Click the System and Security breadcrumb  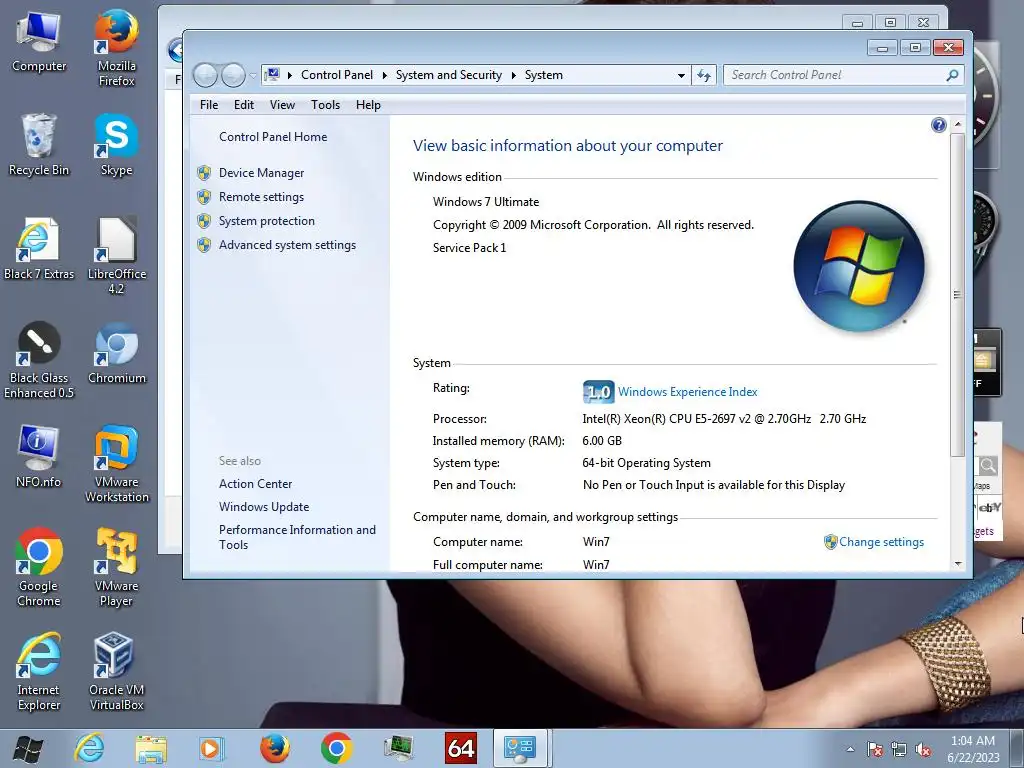tap(449, 75)
